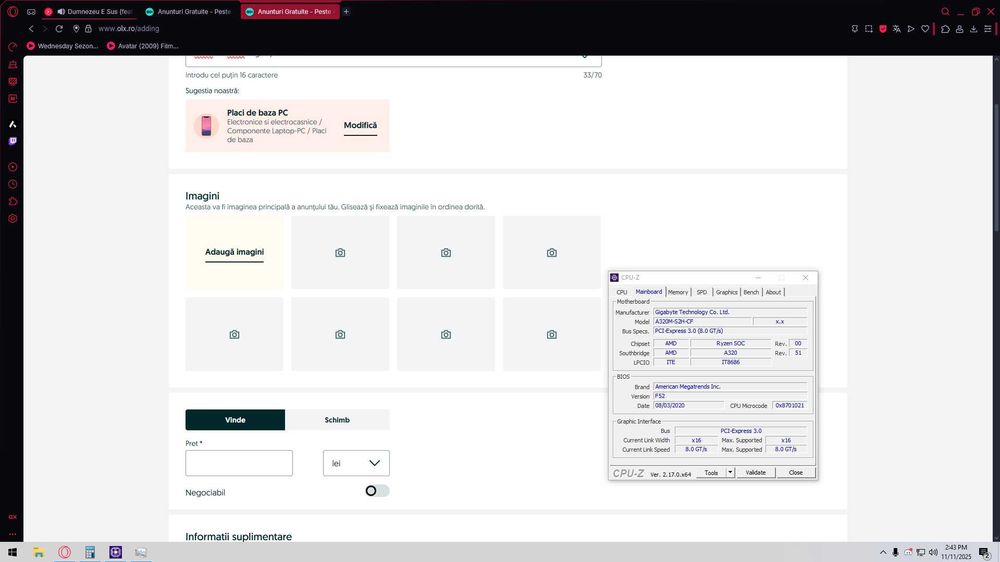Open the Opera main menu logo
Image resolution: width=1000 pixels, height=562 pixels.
[12, 11]
